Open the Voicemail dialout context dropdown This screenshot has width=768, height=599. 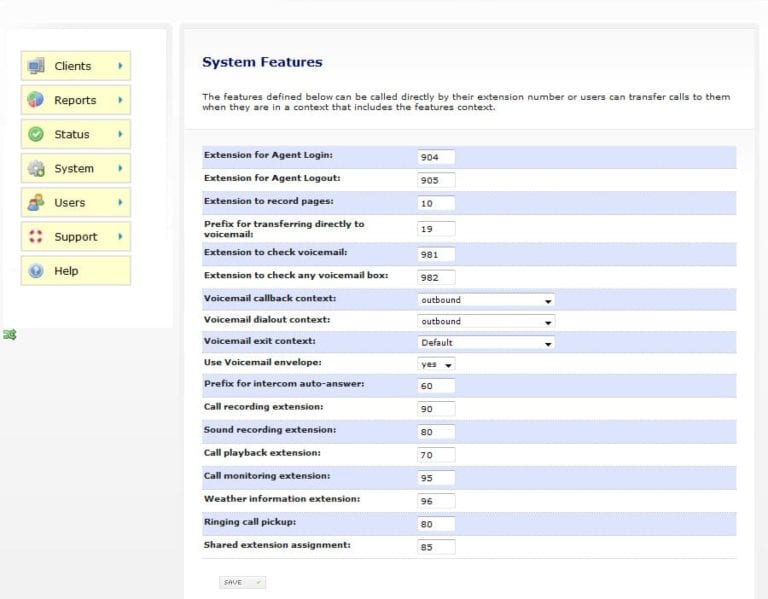(485, 322)
